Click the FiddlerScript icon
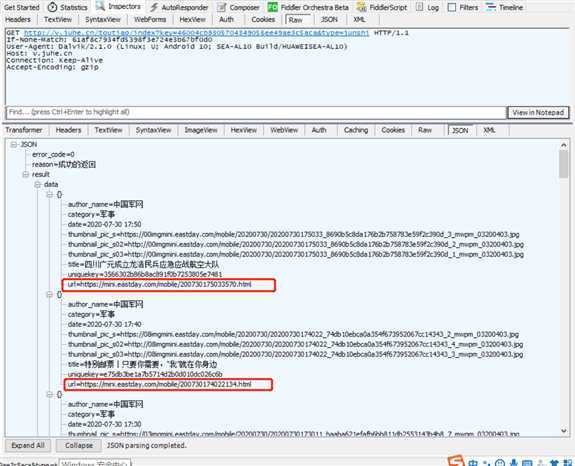The width and height of the screenshot is (575, 466). point(362,7)
